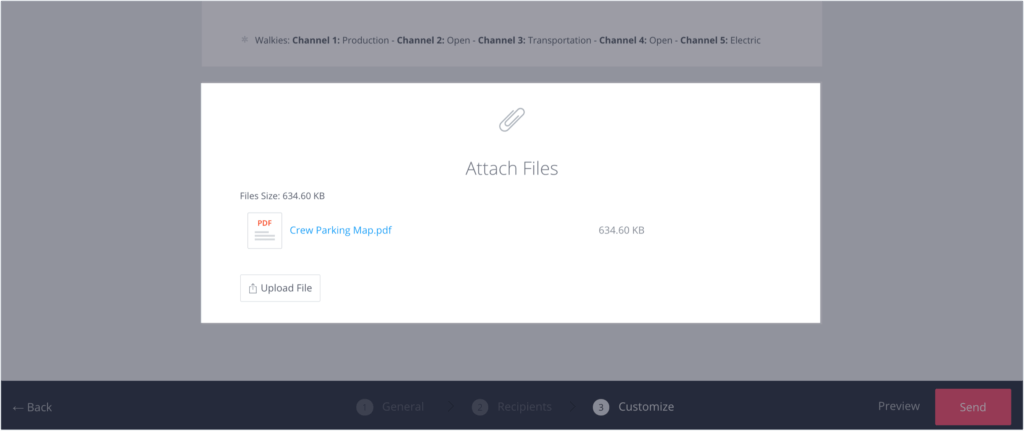The width and height of the screenshot is (1024, 431).
Task: Go Back using the Back text link
Action: pyautogui.click(x=40, y=407)
